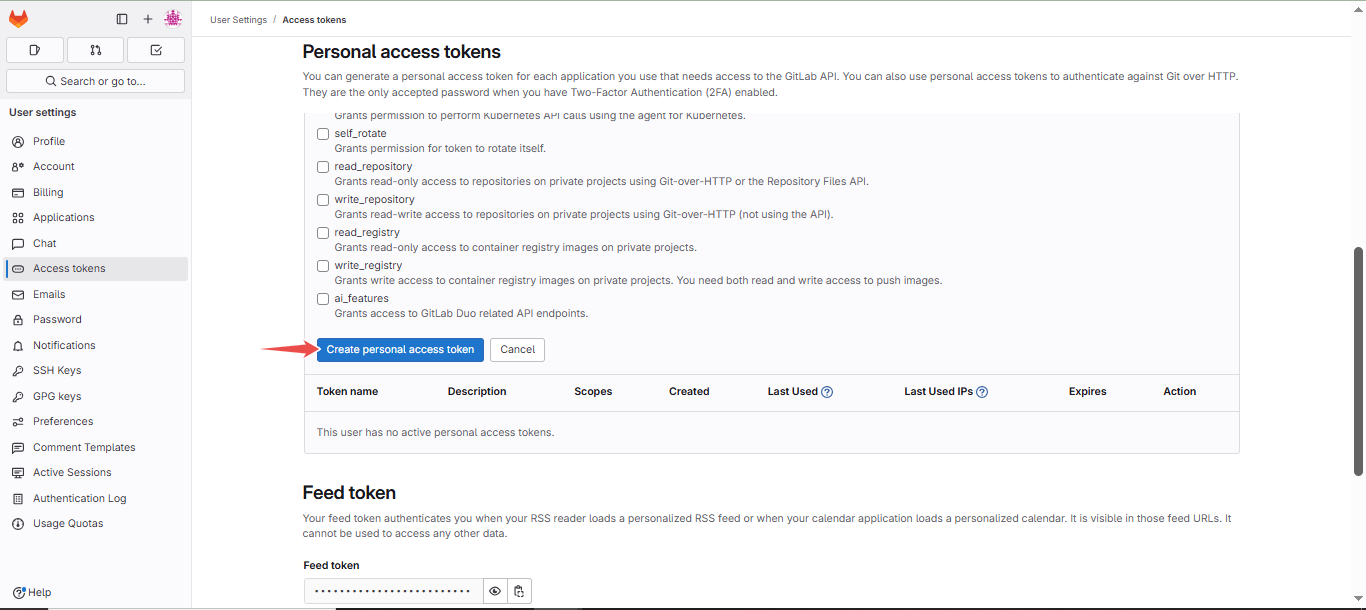Enable the read_repository scope checkbox

(x=323, y=166)
